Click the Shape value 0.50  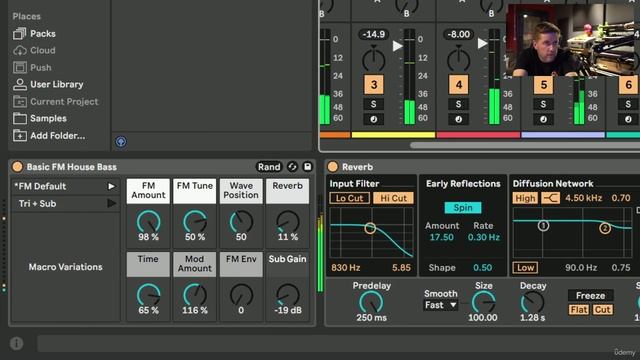pyautogui.click(x=482, y=268)
